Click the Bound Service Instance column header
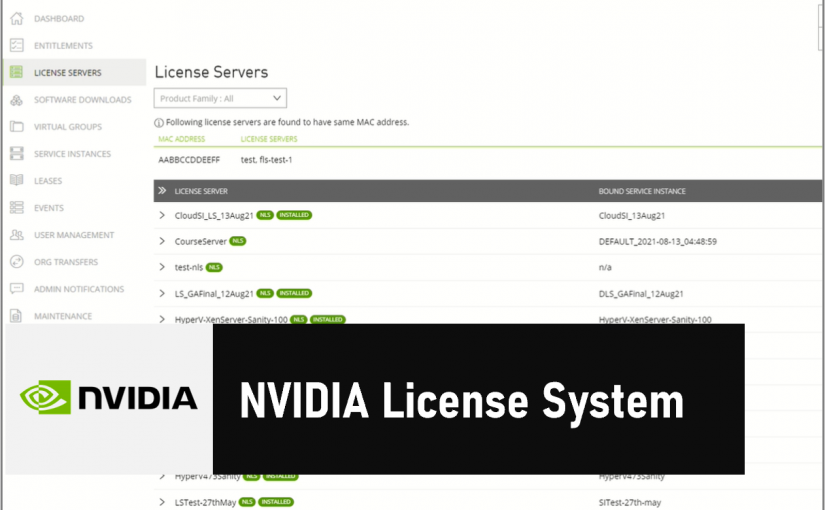 (x=642, y=191)
